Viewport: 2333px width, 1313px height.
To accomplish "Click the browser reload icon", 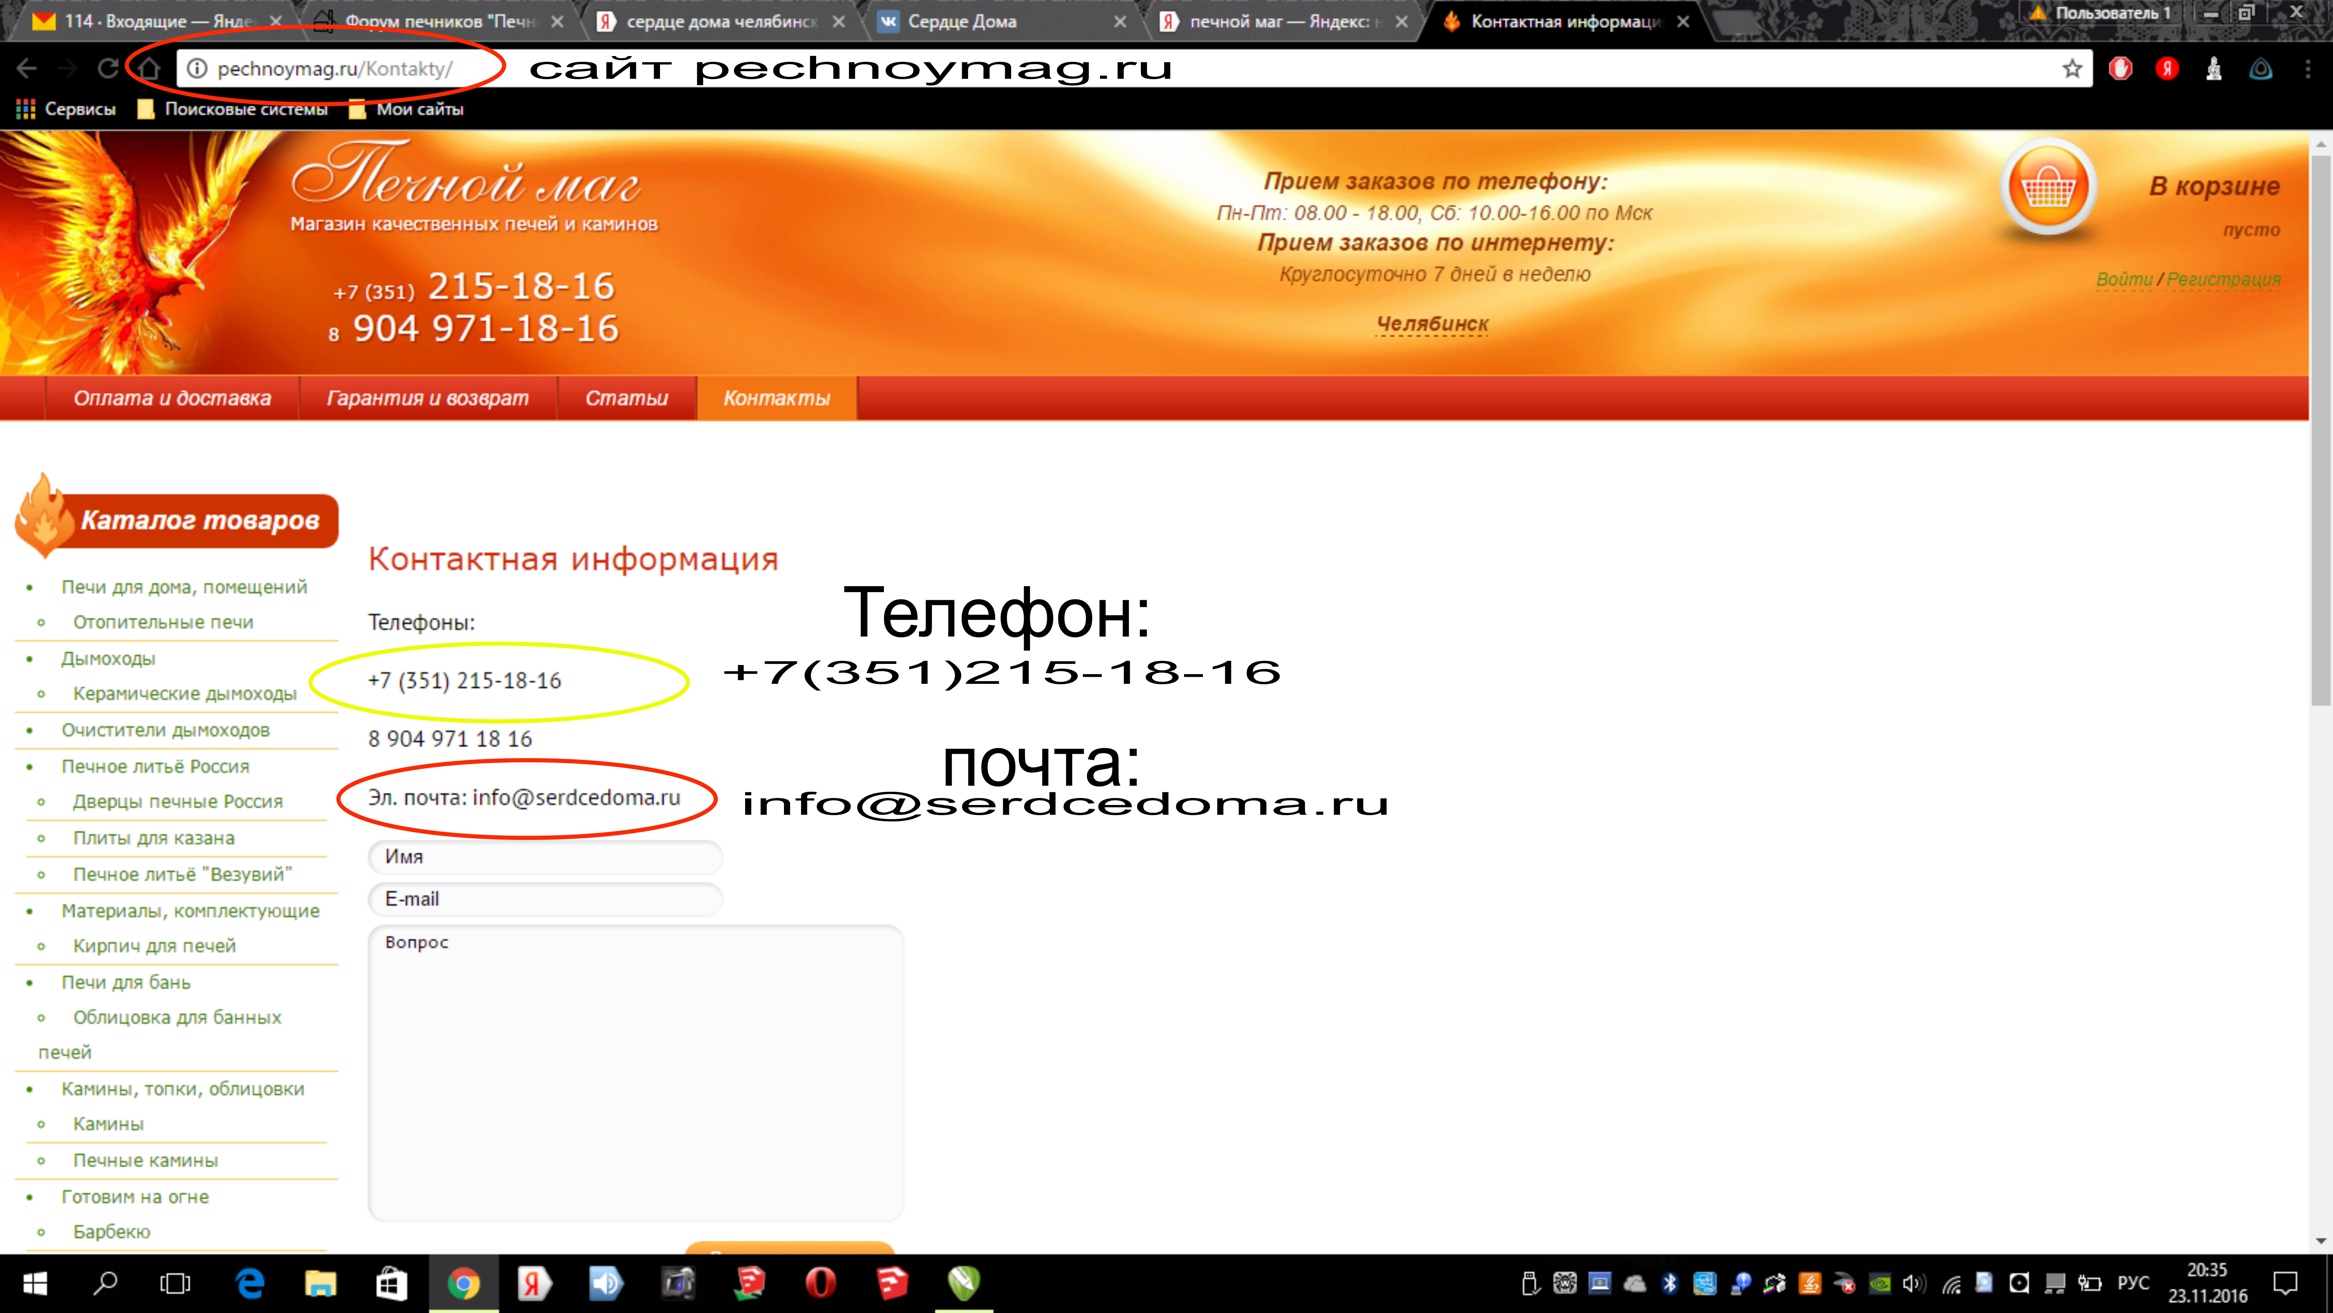I will pos(108,69).
